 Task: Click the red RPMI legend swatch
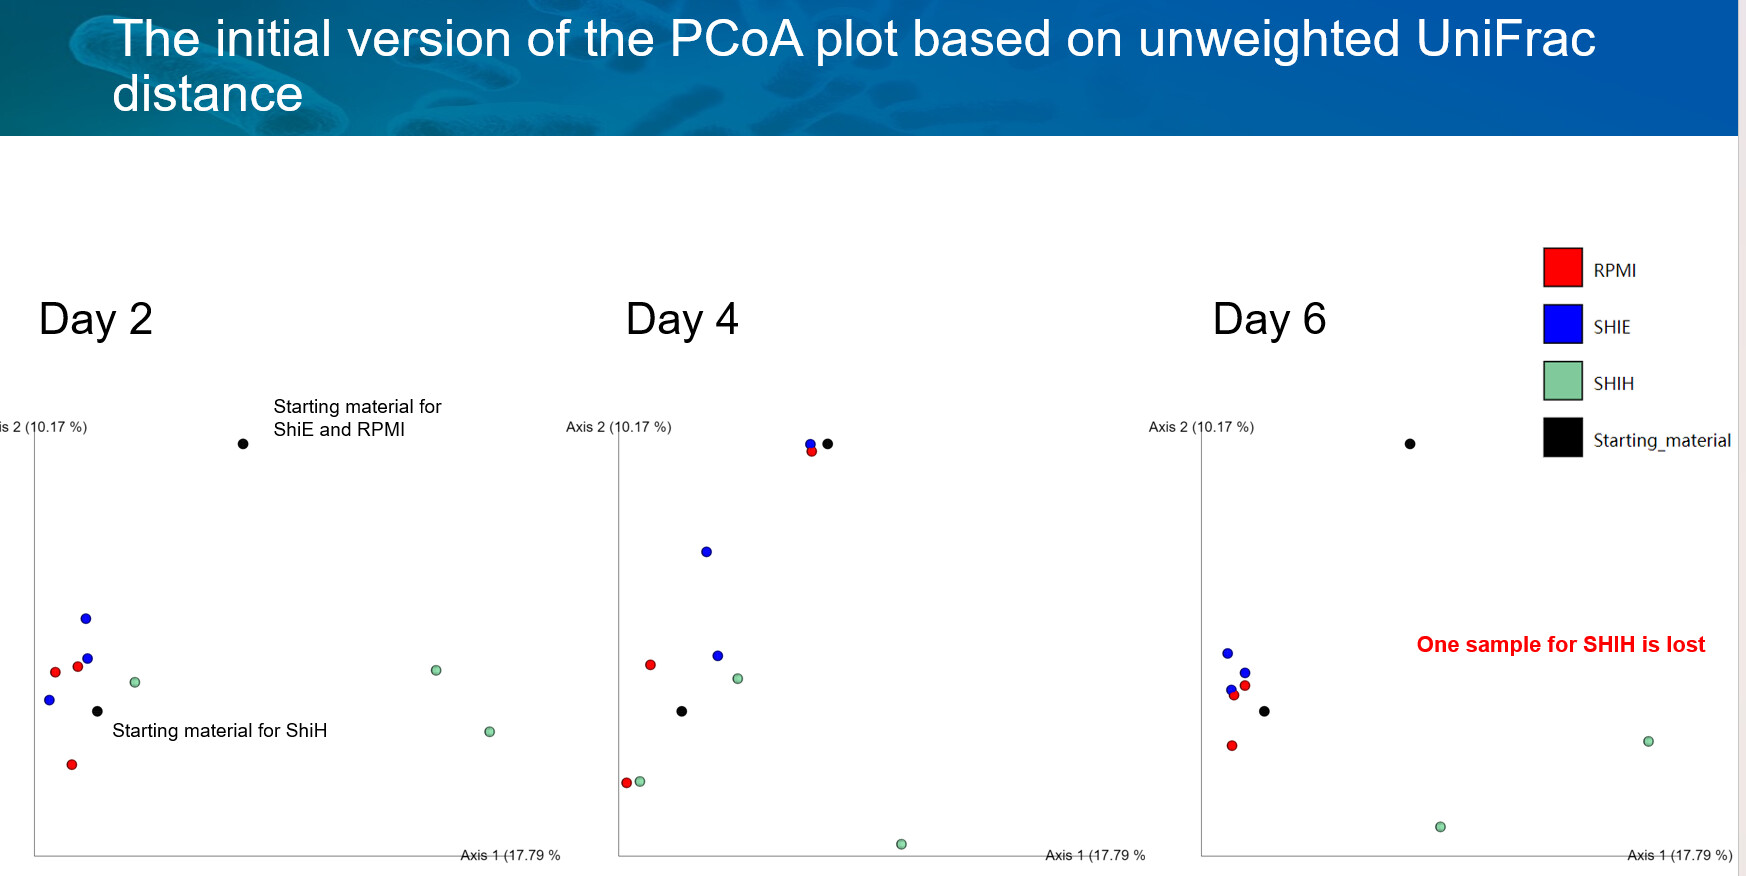click(x=1562, y=268)
